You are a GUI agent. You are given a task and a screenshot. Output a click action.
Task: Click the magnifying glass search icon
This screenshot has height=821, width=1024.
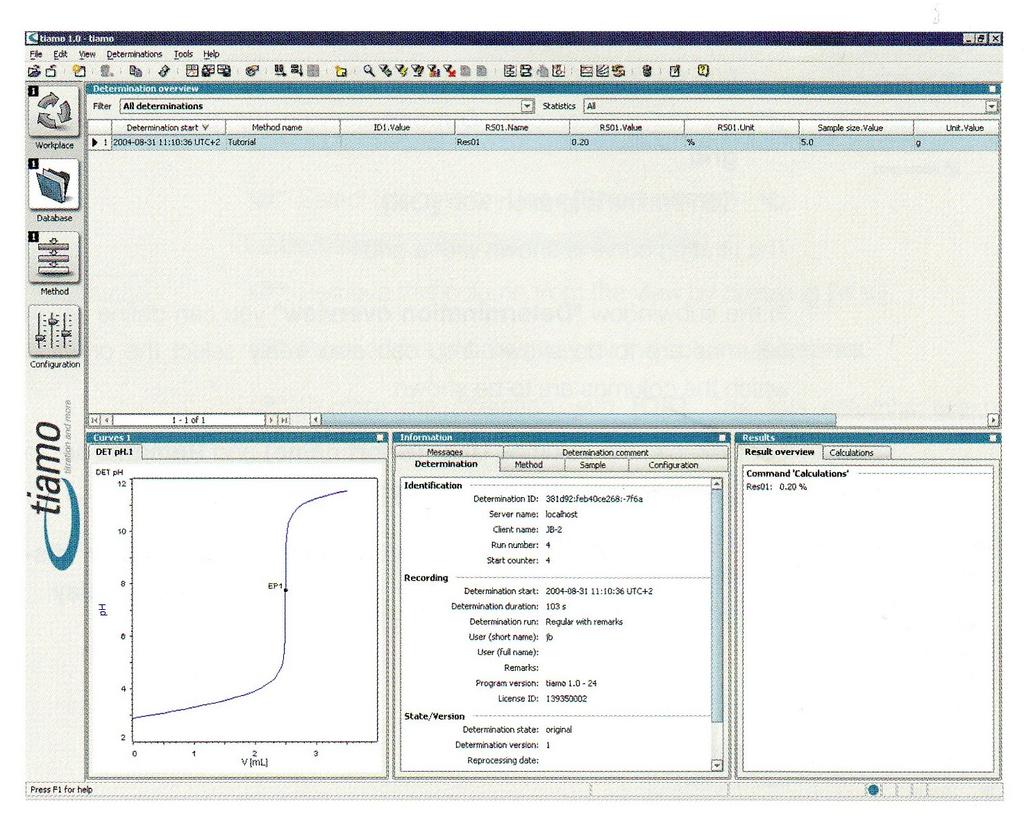click(x=369, y=71)
